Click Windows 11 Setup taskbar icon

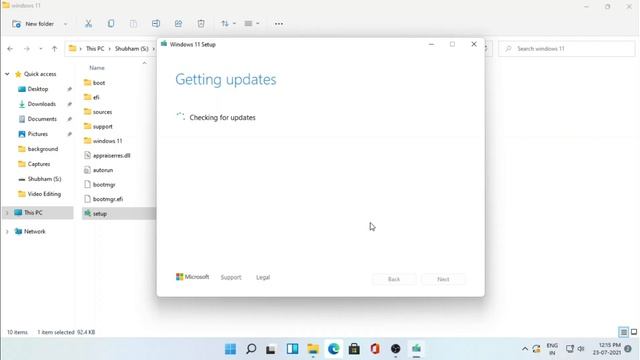[x=416, y=349]
